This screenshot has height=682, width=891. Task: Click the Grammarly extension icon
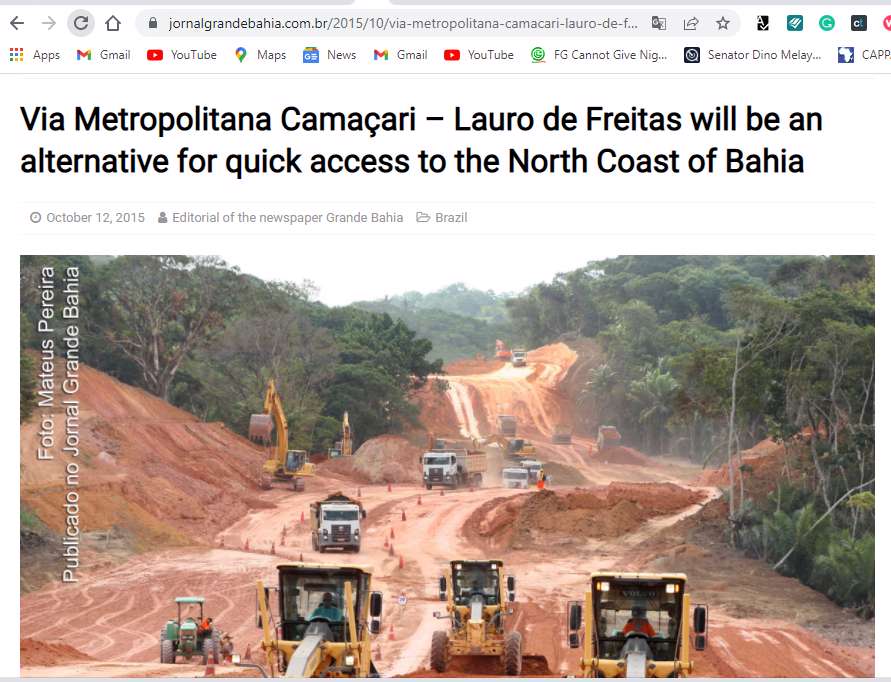(827, 23)
